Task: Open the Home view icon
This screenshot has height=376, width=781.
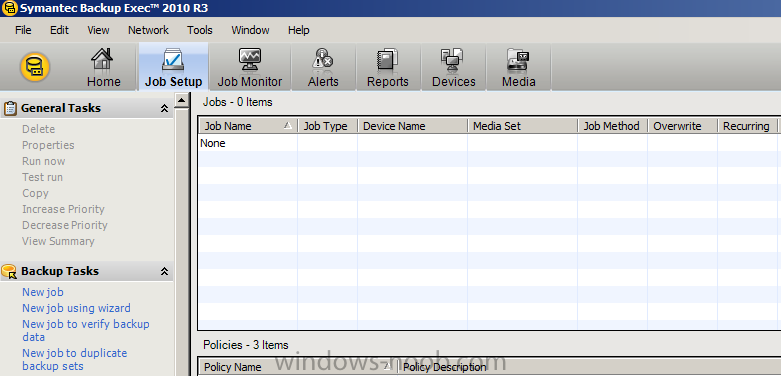Action: click(x=104, y=67)
